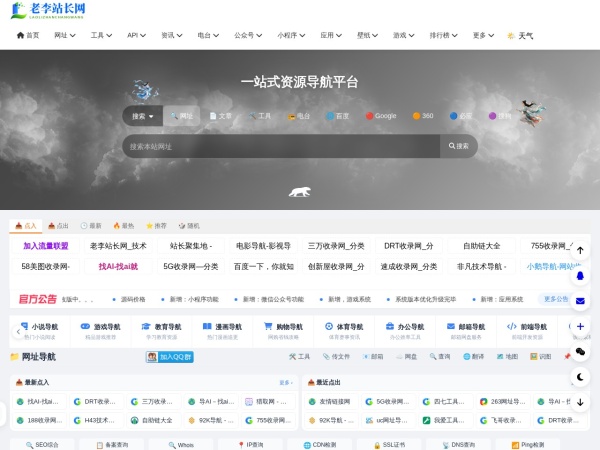Click the 翻译 globe quick link
Image resolution: width=600 pixels, height=450 pixels.
pos(473,357)
